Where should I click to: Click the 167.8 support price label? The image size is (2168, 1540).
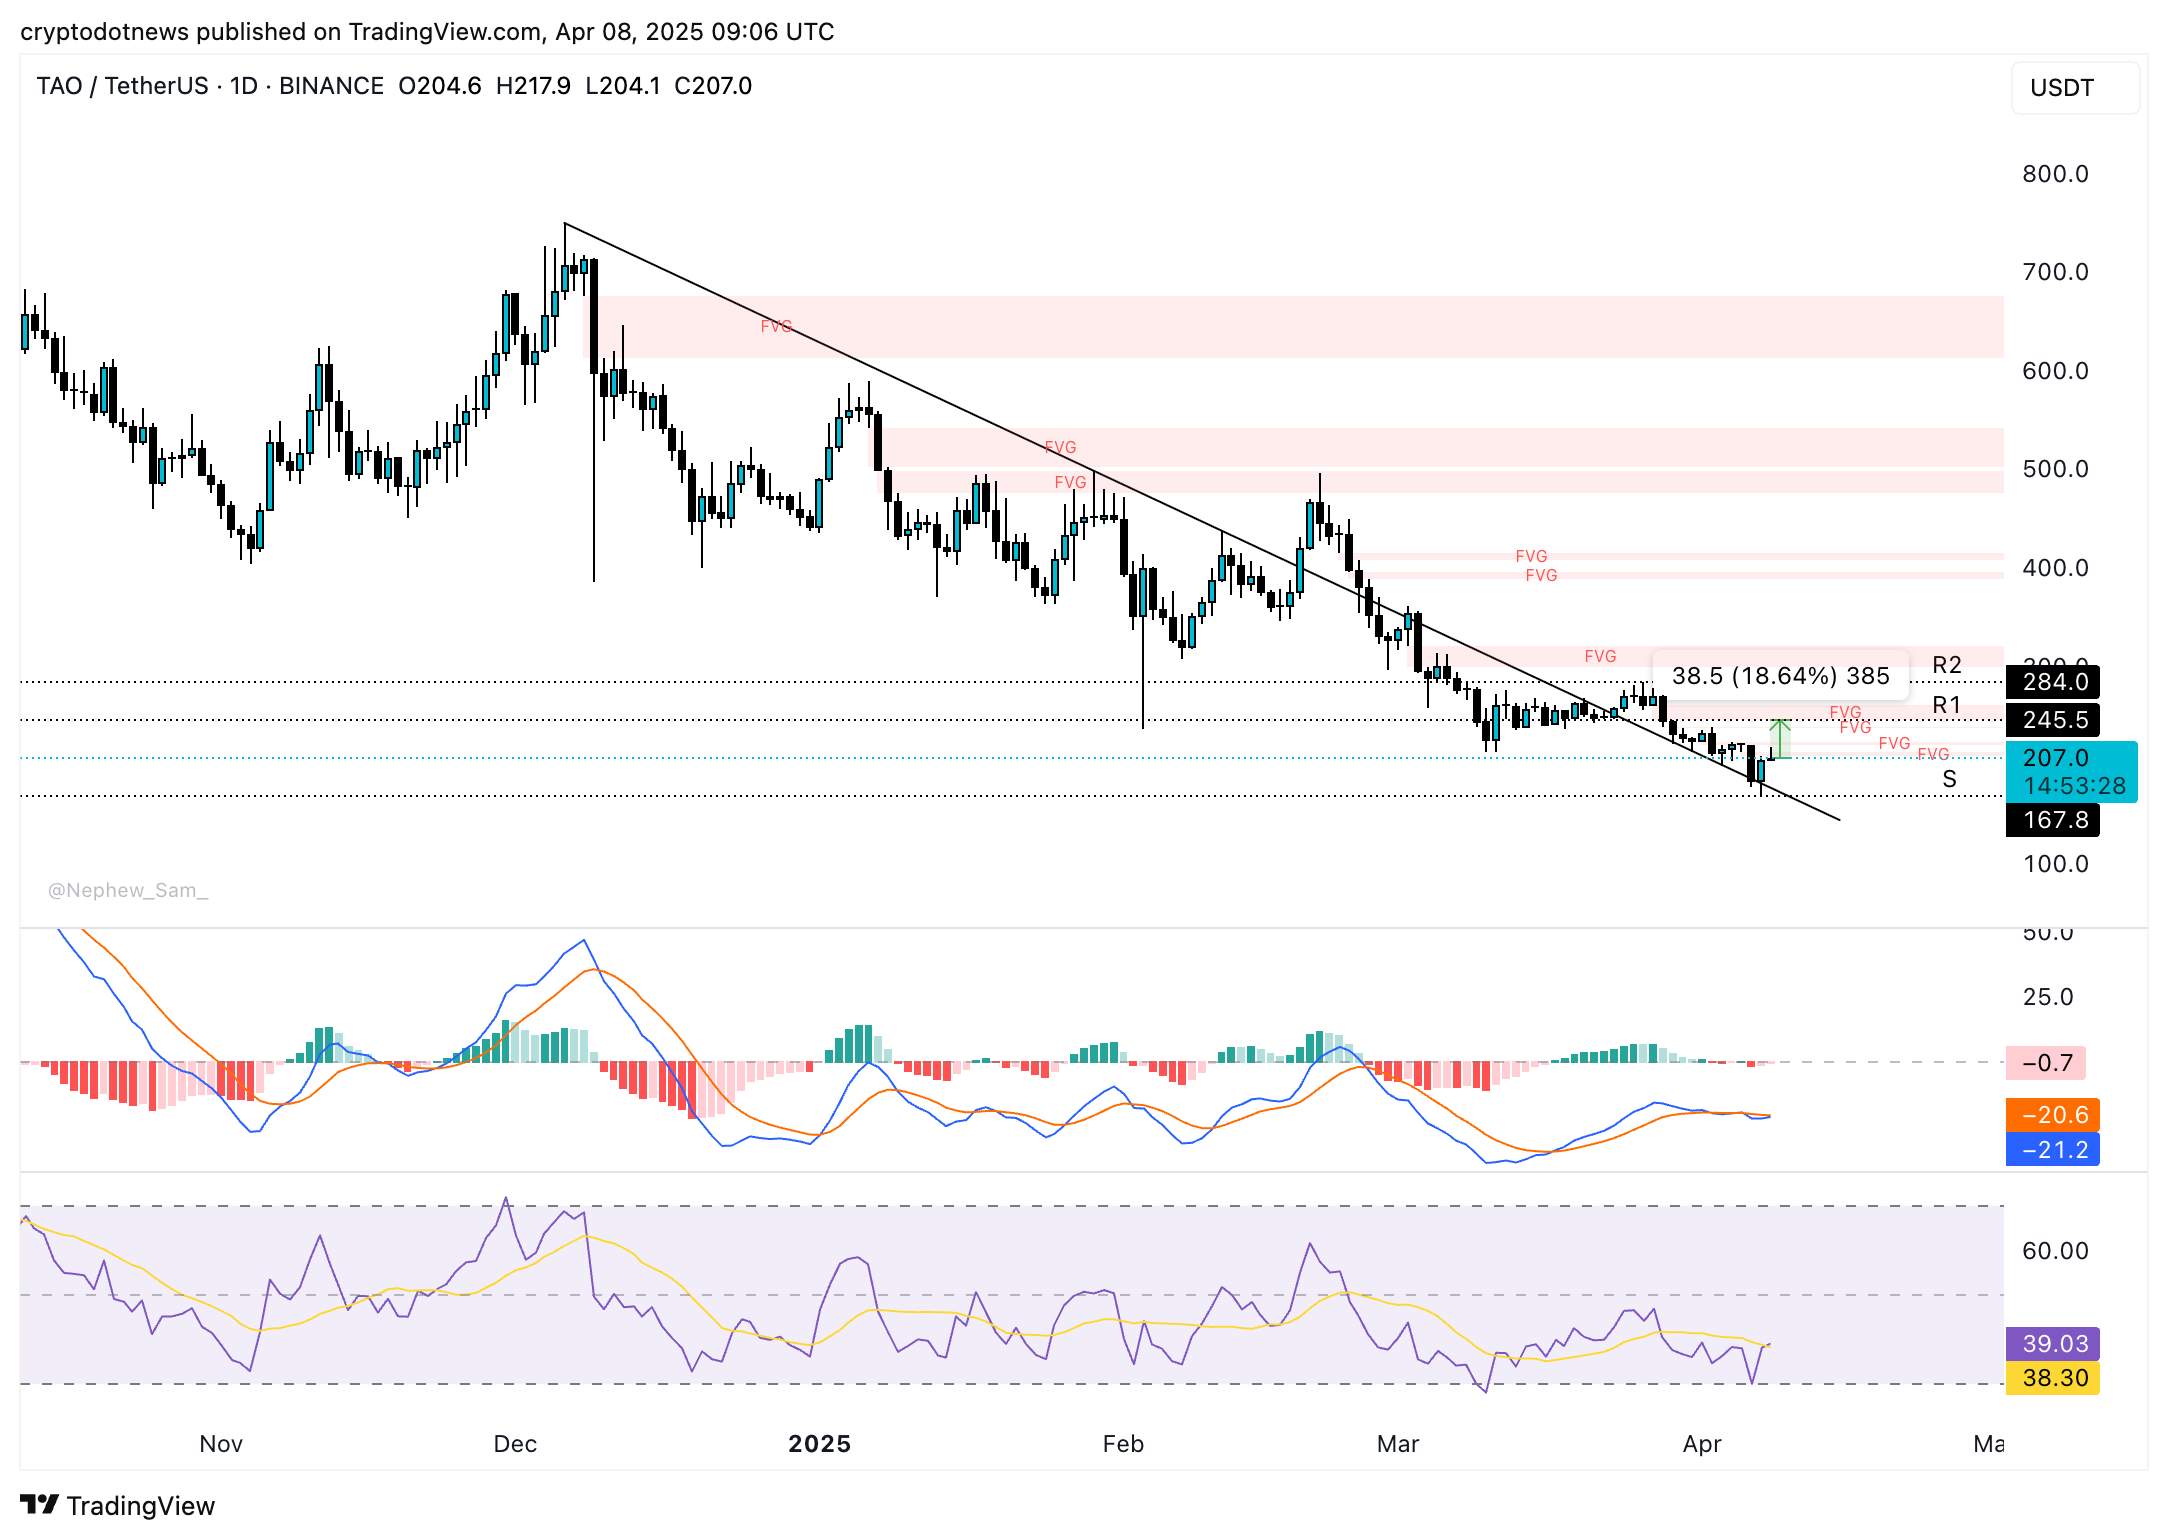pyautogui.click(x=2054, y=820)
